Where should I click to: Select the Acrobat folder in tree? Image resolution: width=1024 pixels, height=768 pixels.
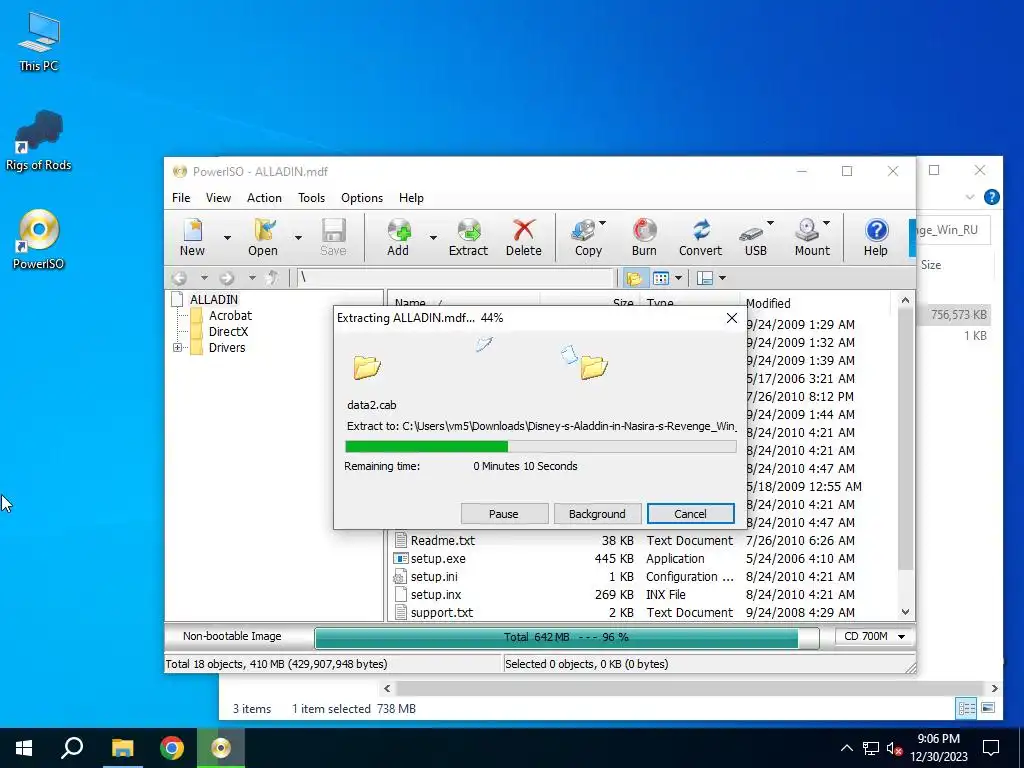point(230,315)
